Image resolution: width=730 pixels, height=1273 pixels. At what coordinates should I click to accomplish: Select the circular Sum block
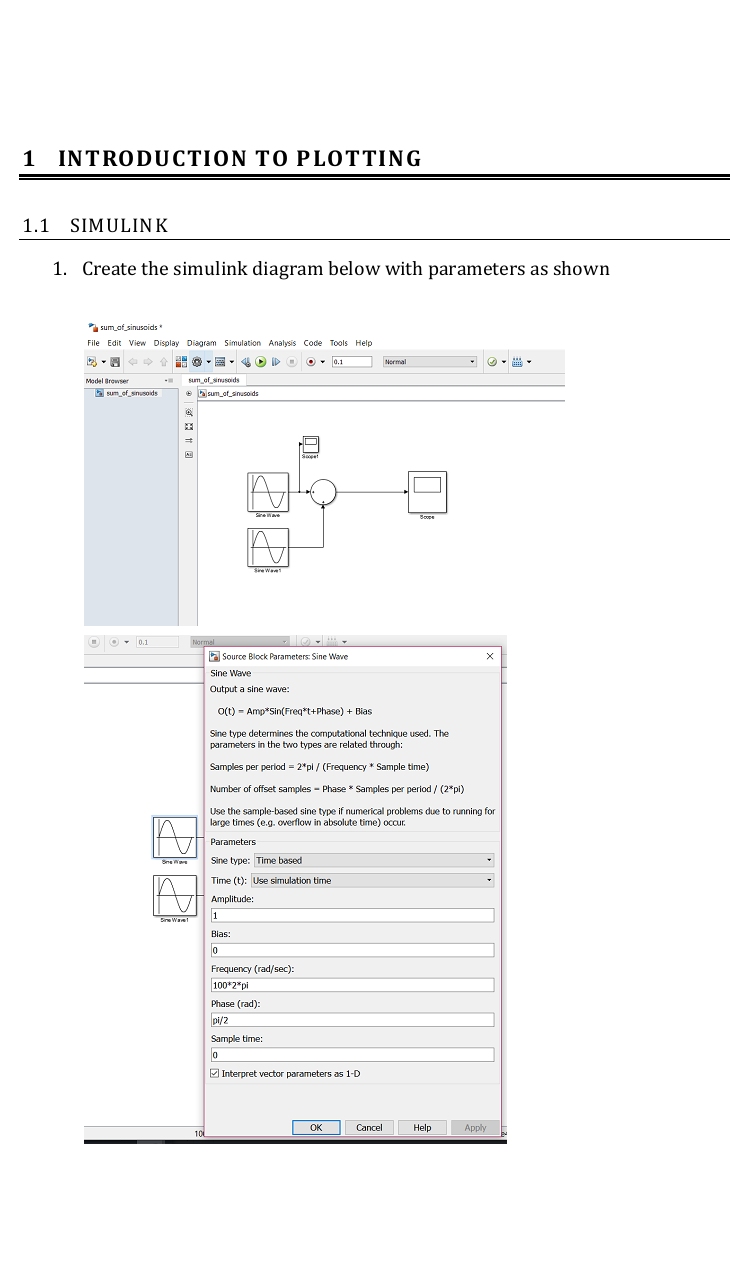(x=323, y=492)
